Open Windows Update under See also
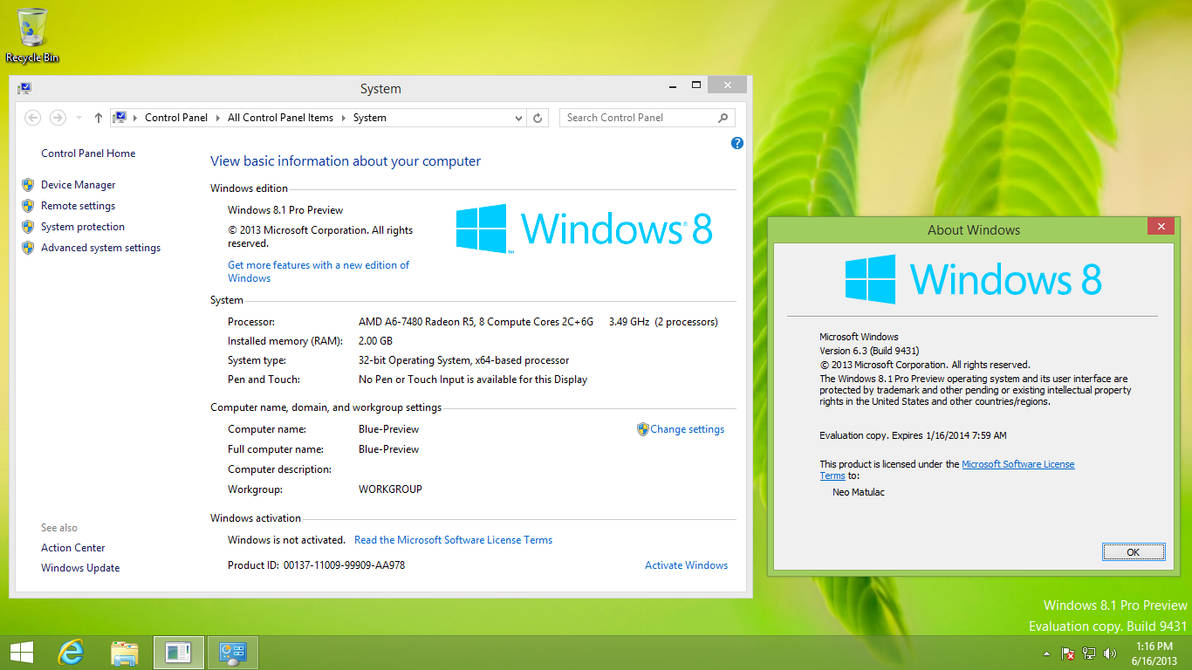Image resolution: width=1192 pixels, height=670 pixels. click(80, 568)
